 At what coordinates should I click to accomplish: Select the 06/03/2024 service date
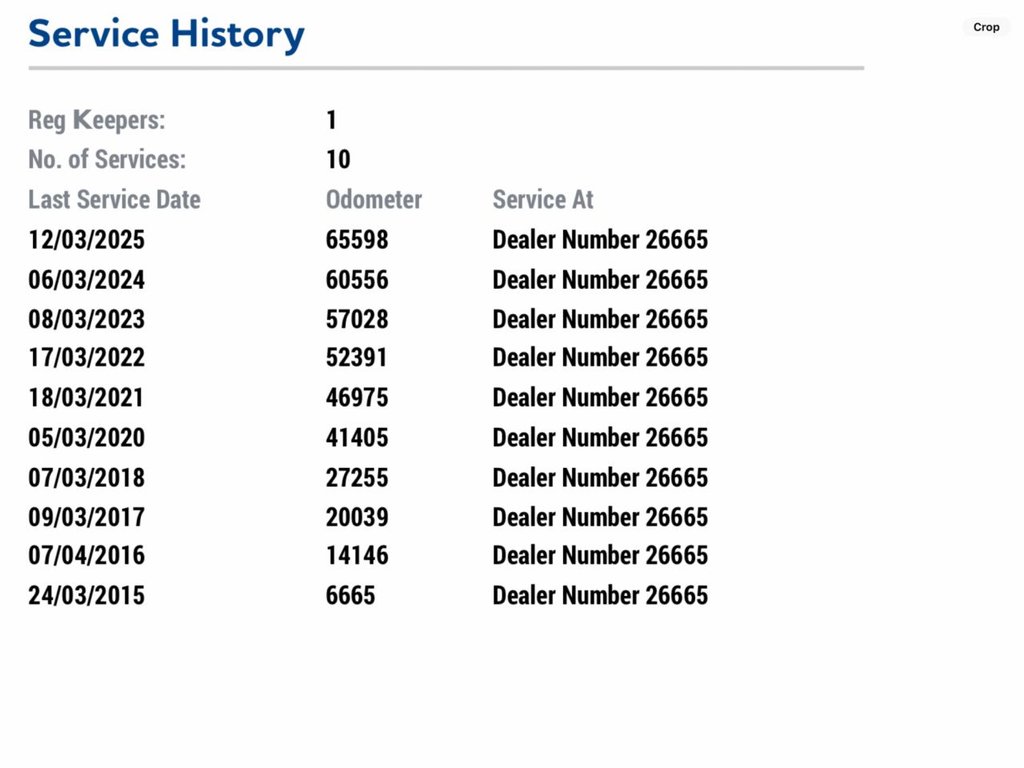click(x=87, y=280)
